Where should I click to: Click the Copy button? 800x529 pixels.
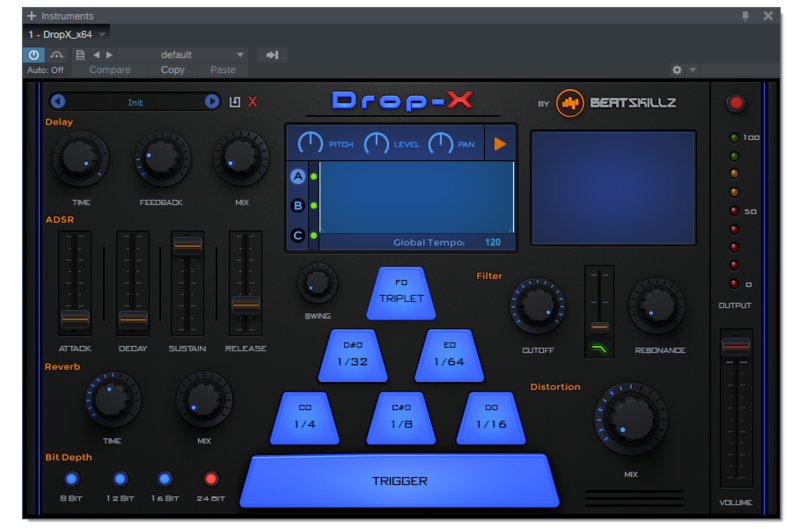[x=172, y=70]
